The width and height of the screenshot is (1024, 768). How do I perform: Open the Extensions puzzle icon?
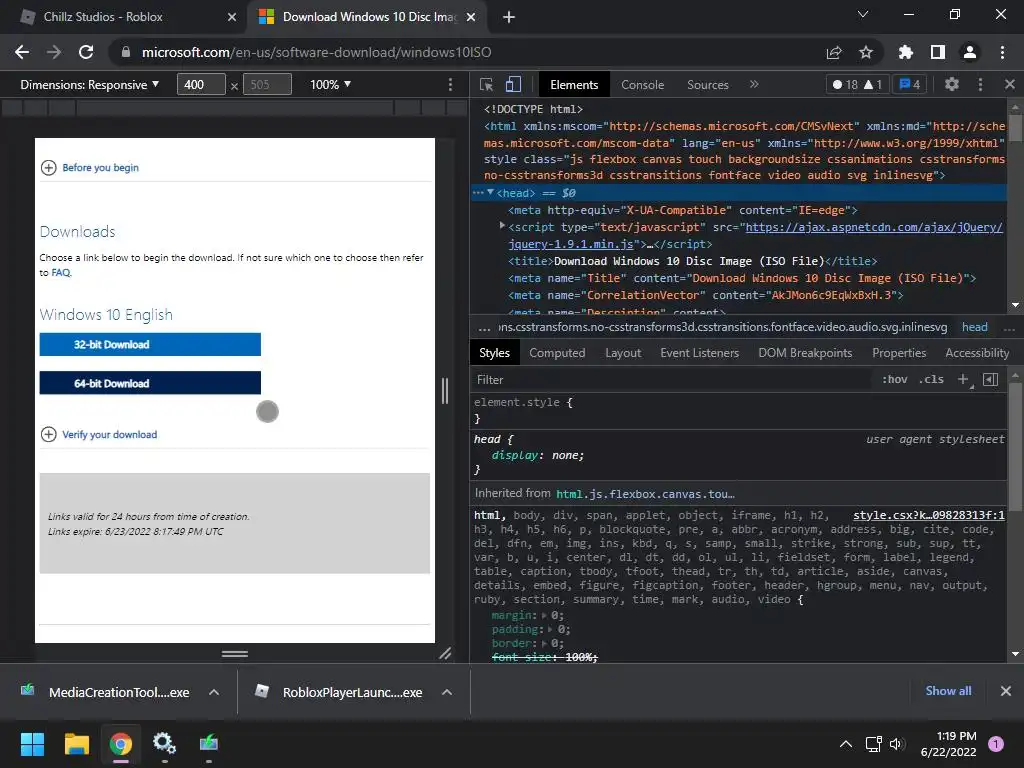905,52
